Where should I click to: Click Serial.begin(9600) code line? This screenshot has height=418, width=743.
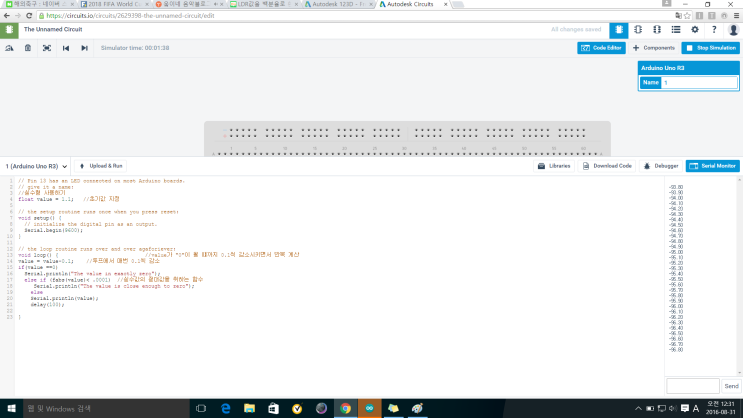click(x=54, y=230)
